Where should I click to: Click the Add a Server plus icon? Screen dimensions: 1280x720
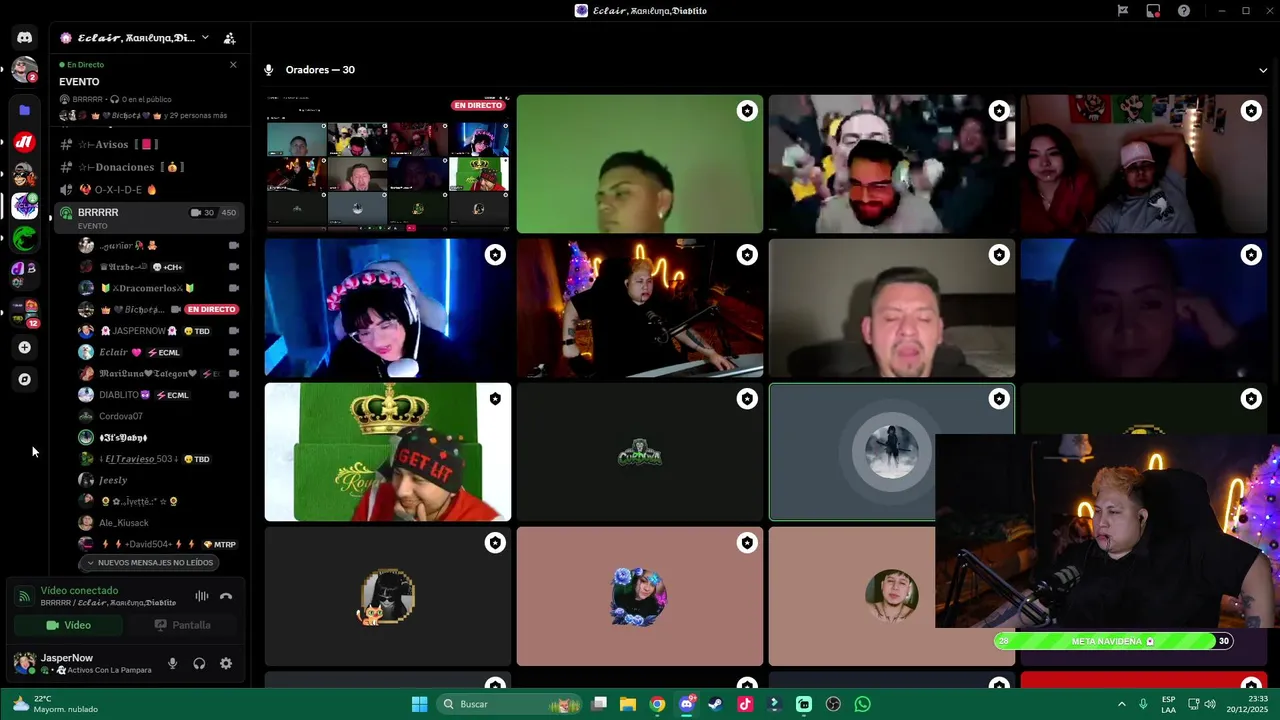pos(24,347)
